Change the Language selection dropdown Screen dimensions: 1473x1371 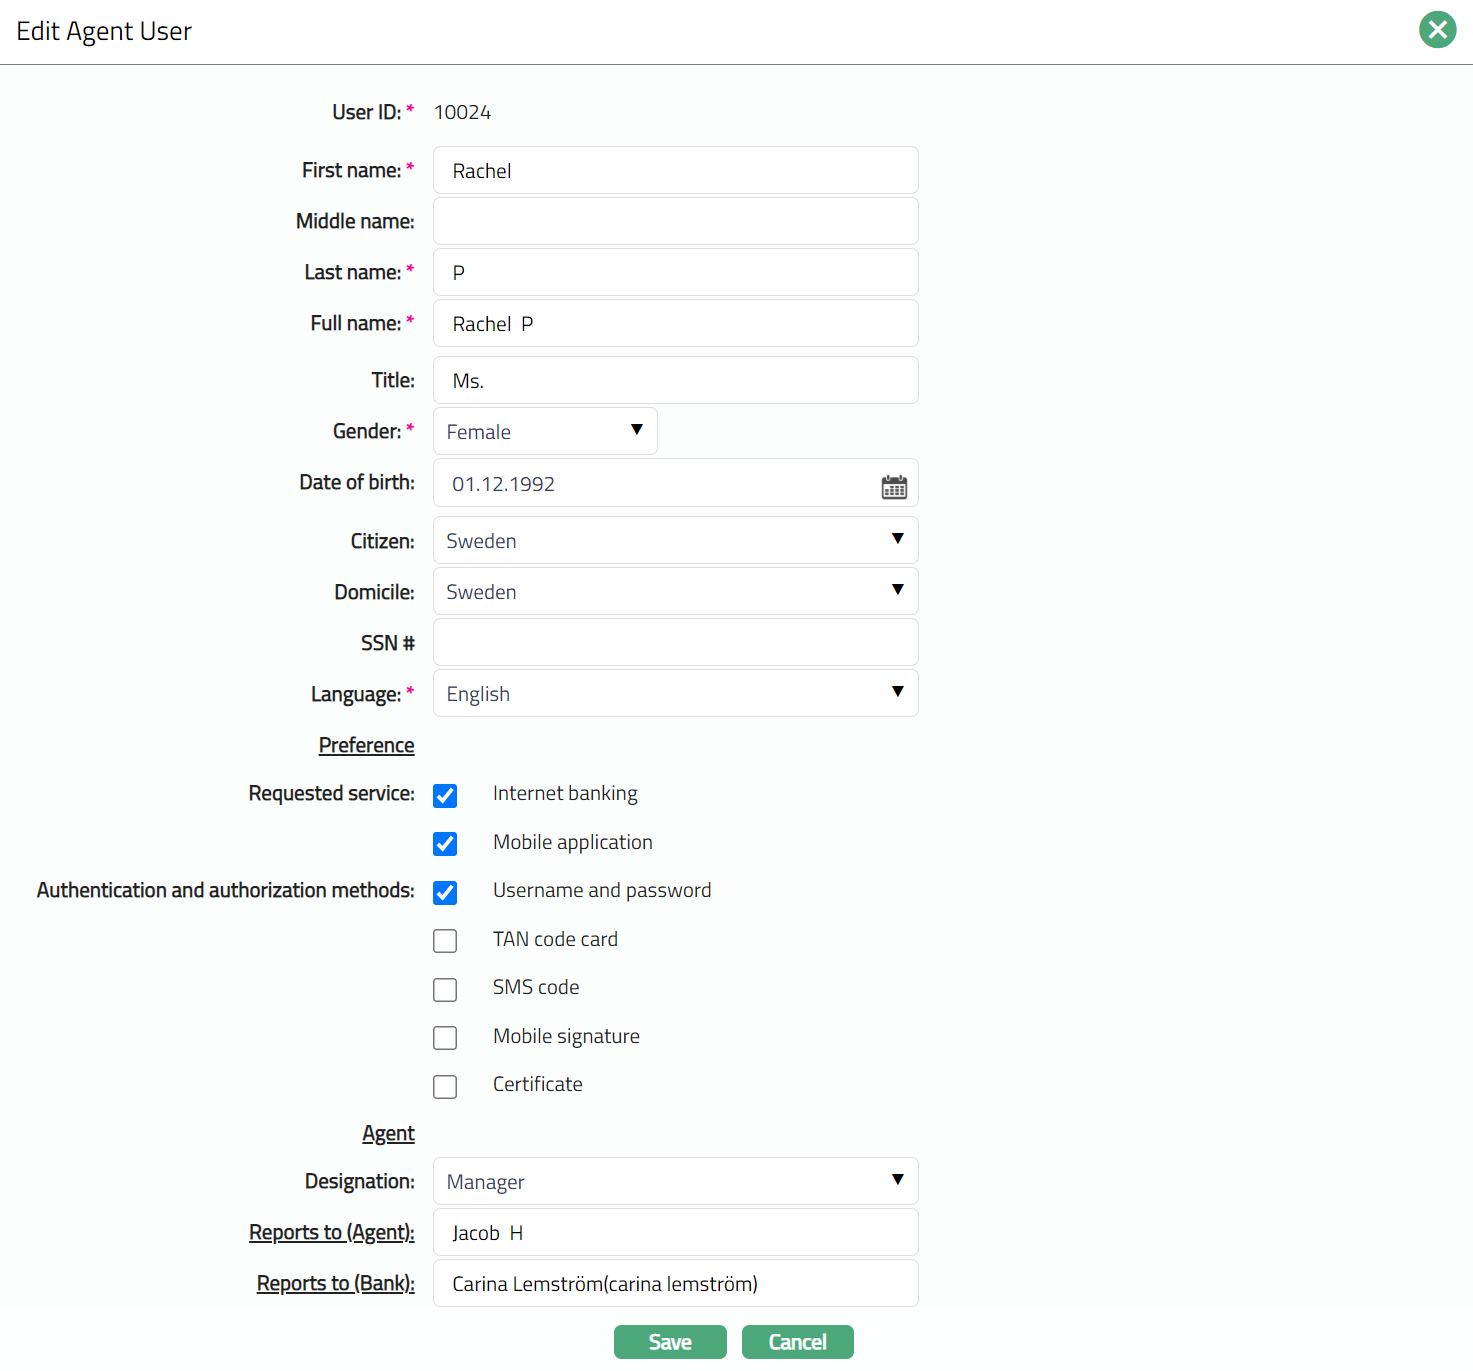(675, 694)
